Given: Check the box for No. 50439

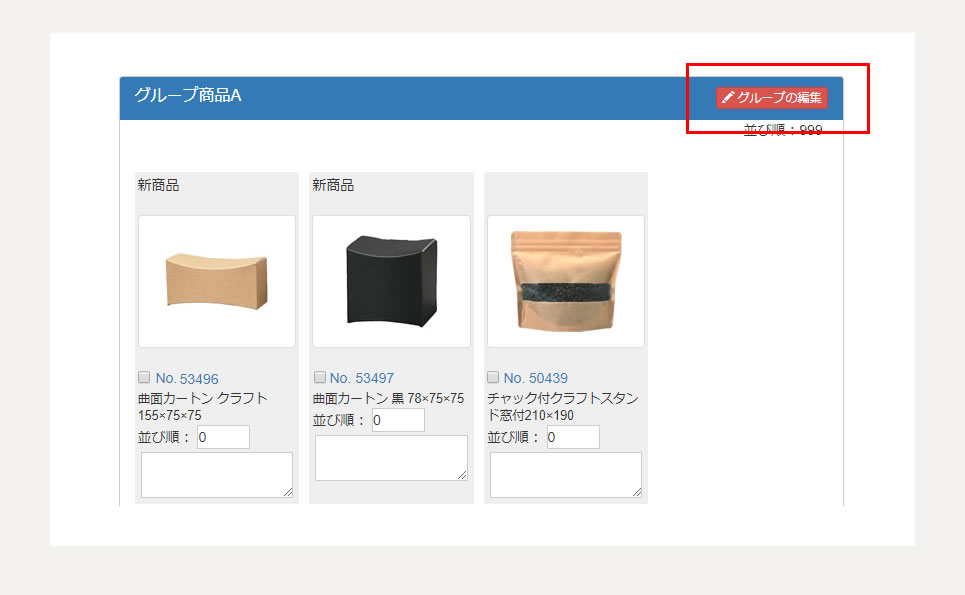Looking at the screenshot, I should point(493,377).
